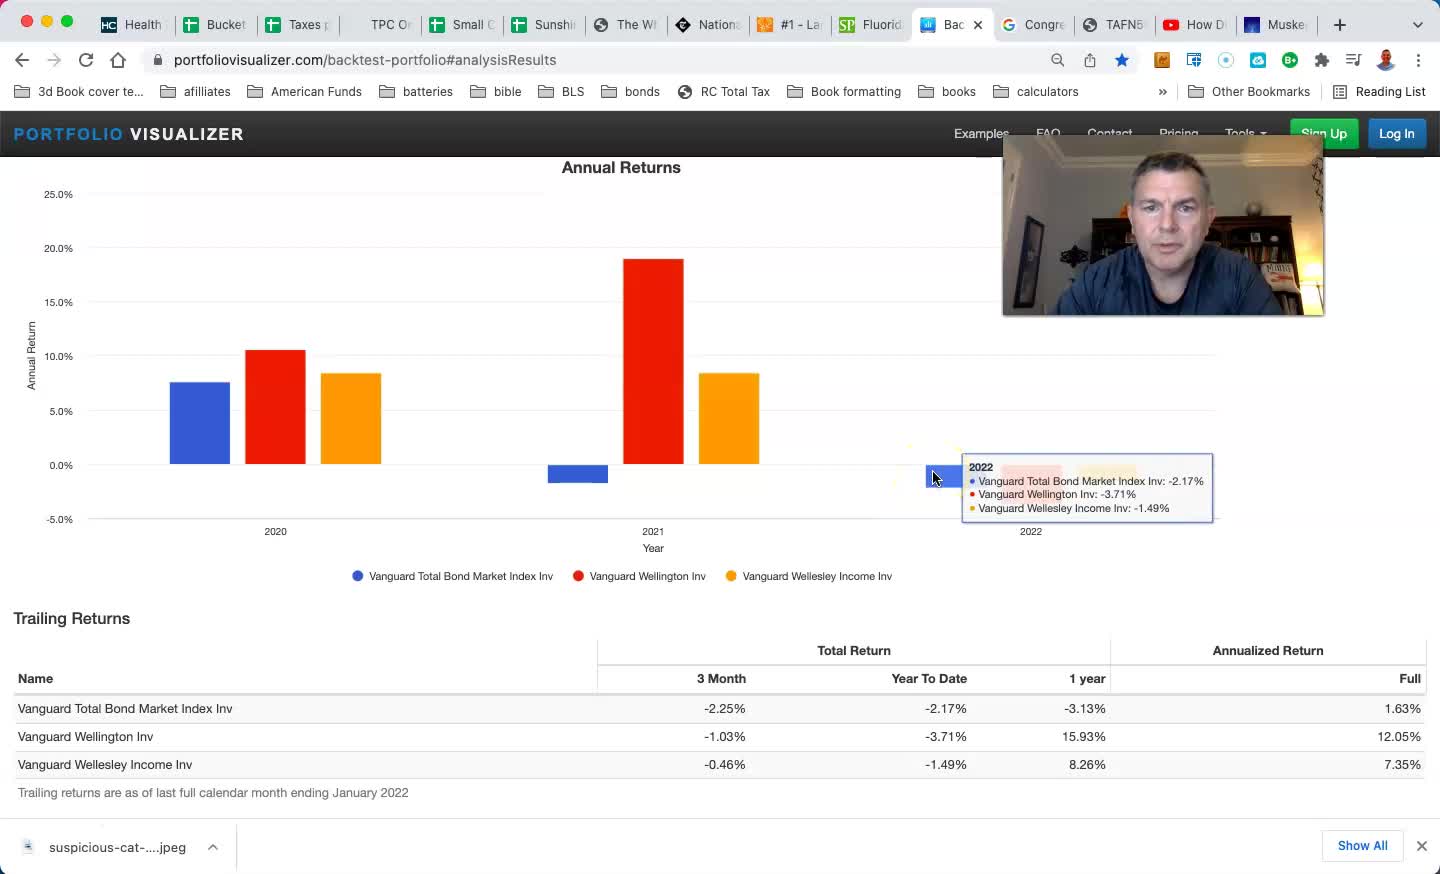Screen dimensions: 1440x874
Task: Select Vanguard Wellesley Income Inv row name
Action: point(105,765)
